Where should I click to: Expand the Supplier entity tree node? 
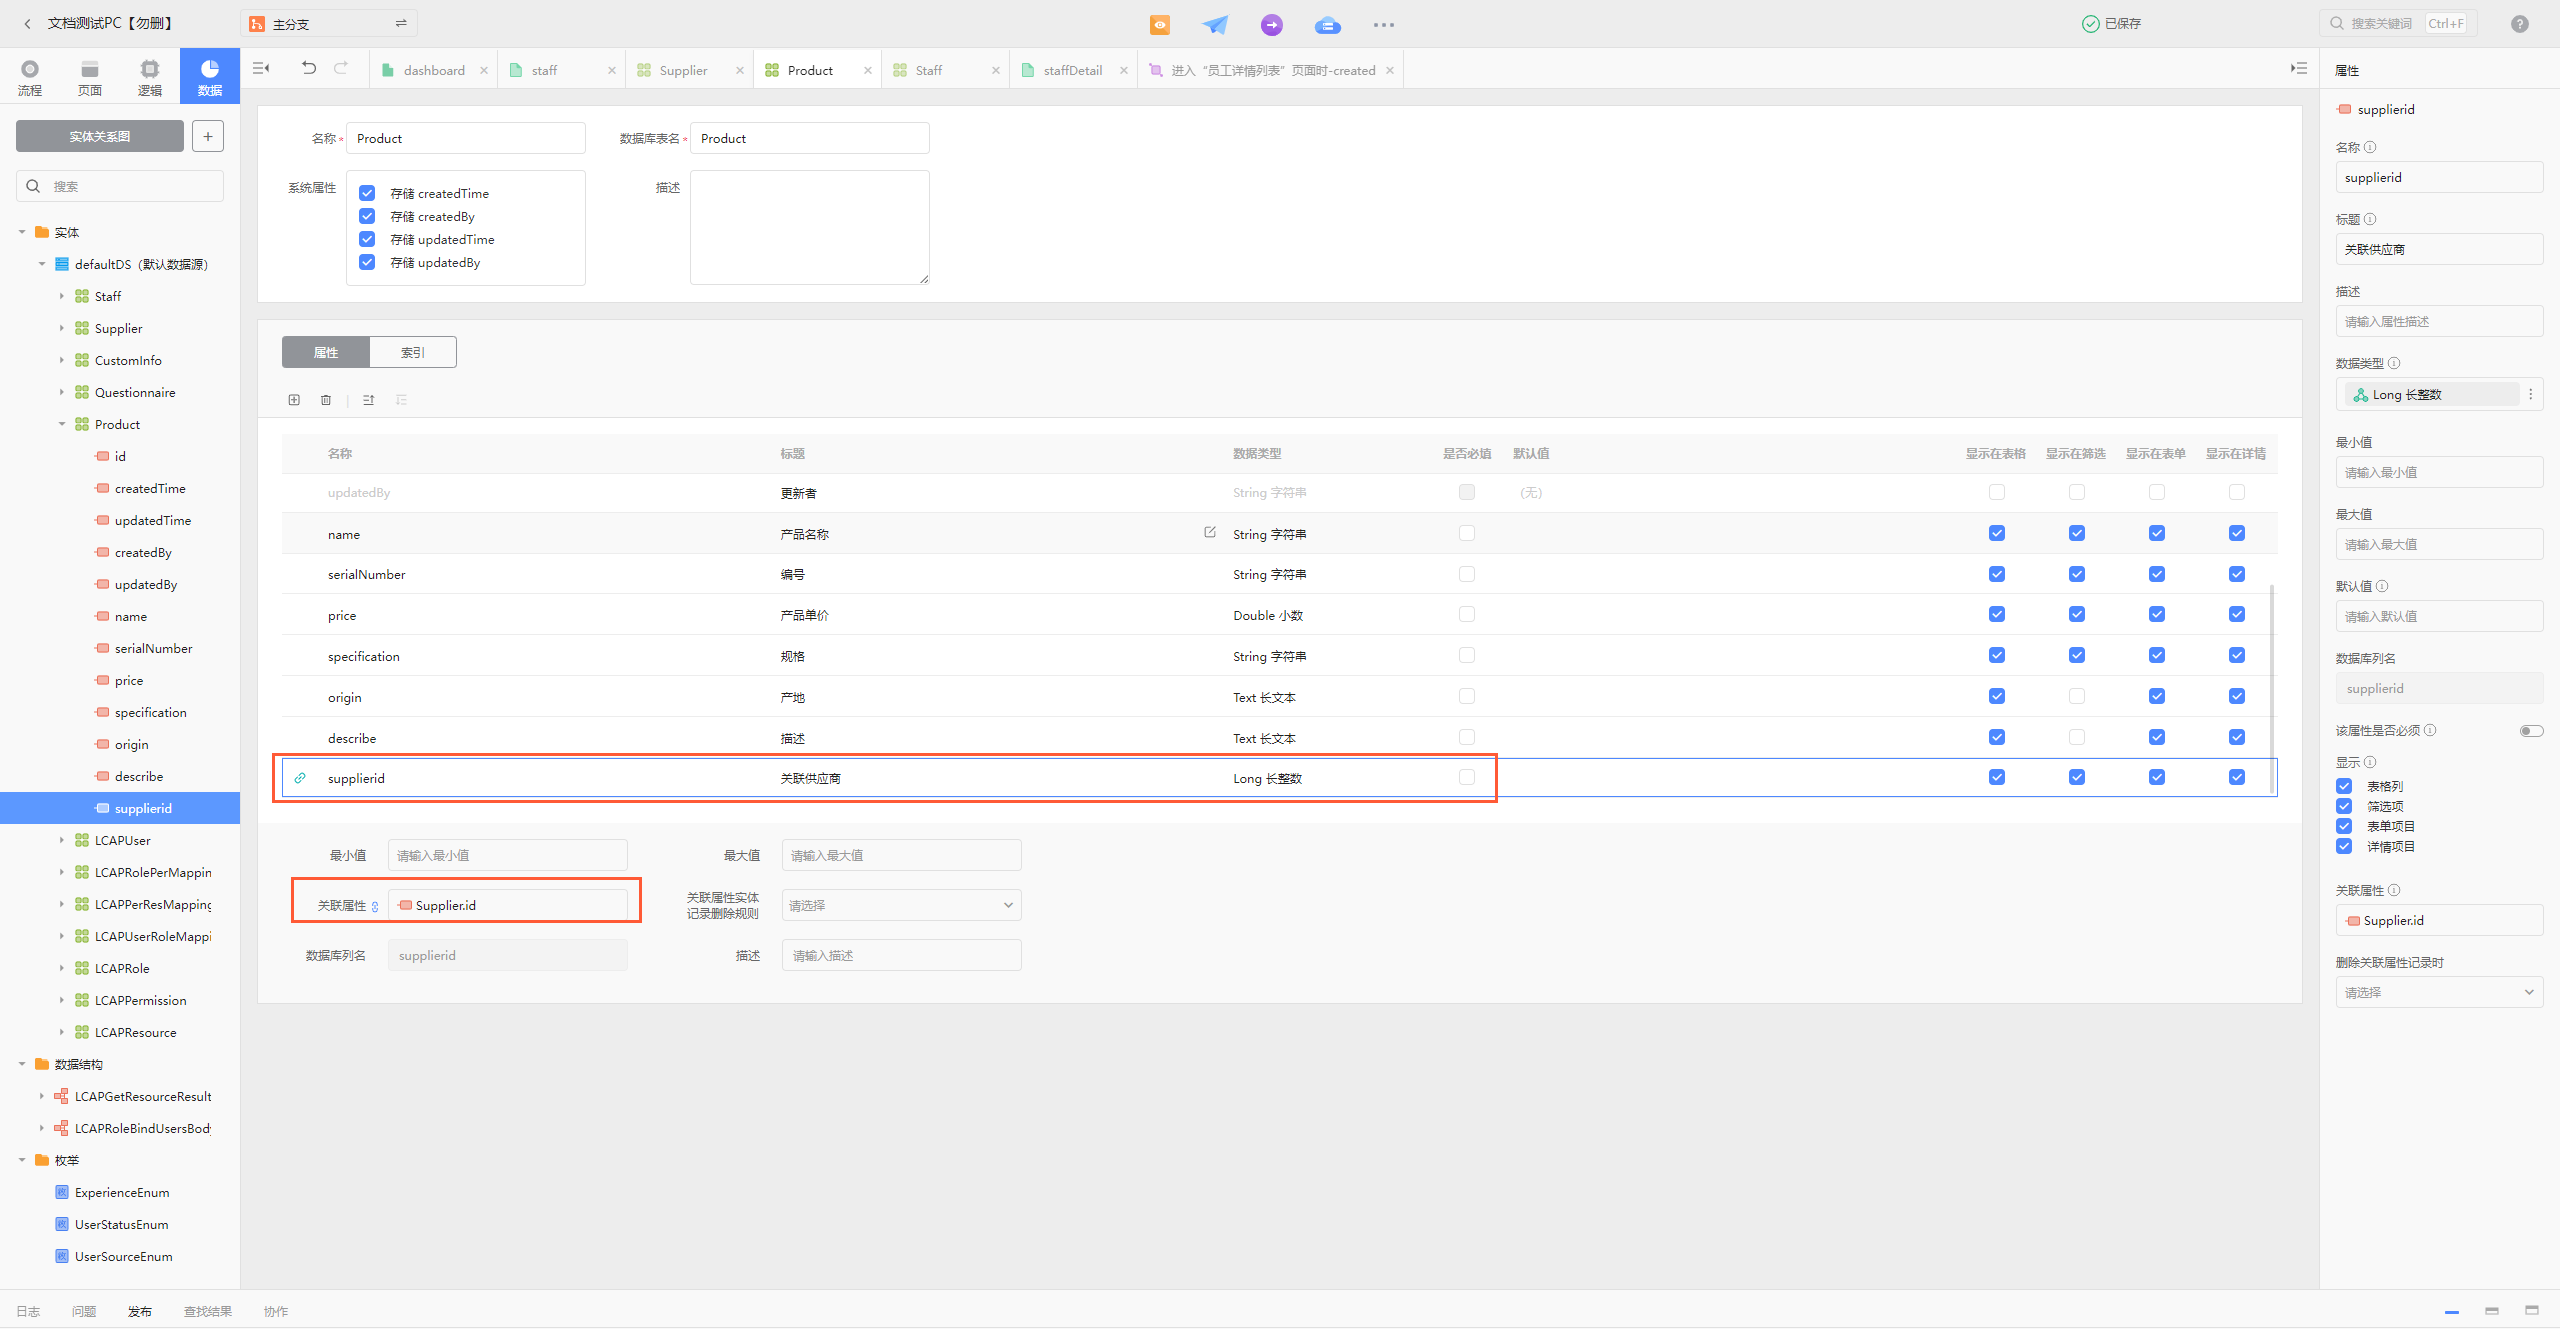click(x=62, y=328)
